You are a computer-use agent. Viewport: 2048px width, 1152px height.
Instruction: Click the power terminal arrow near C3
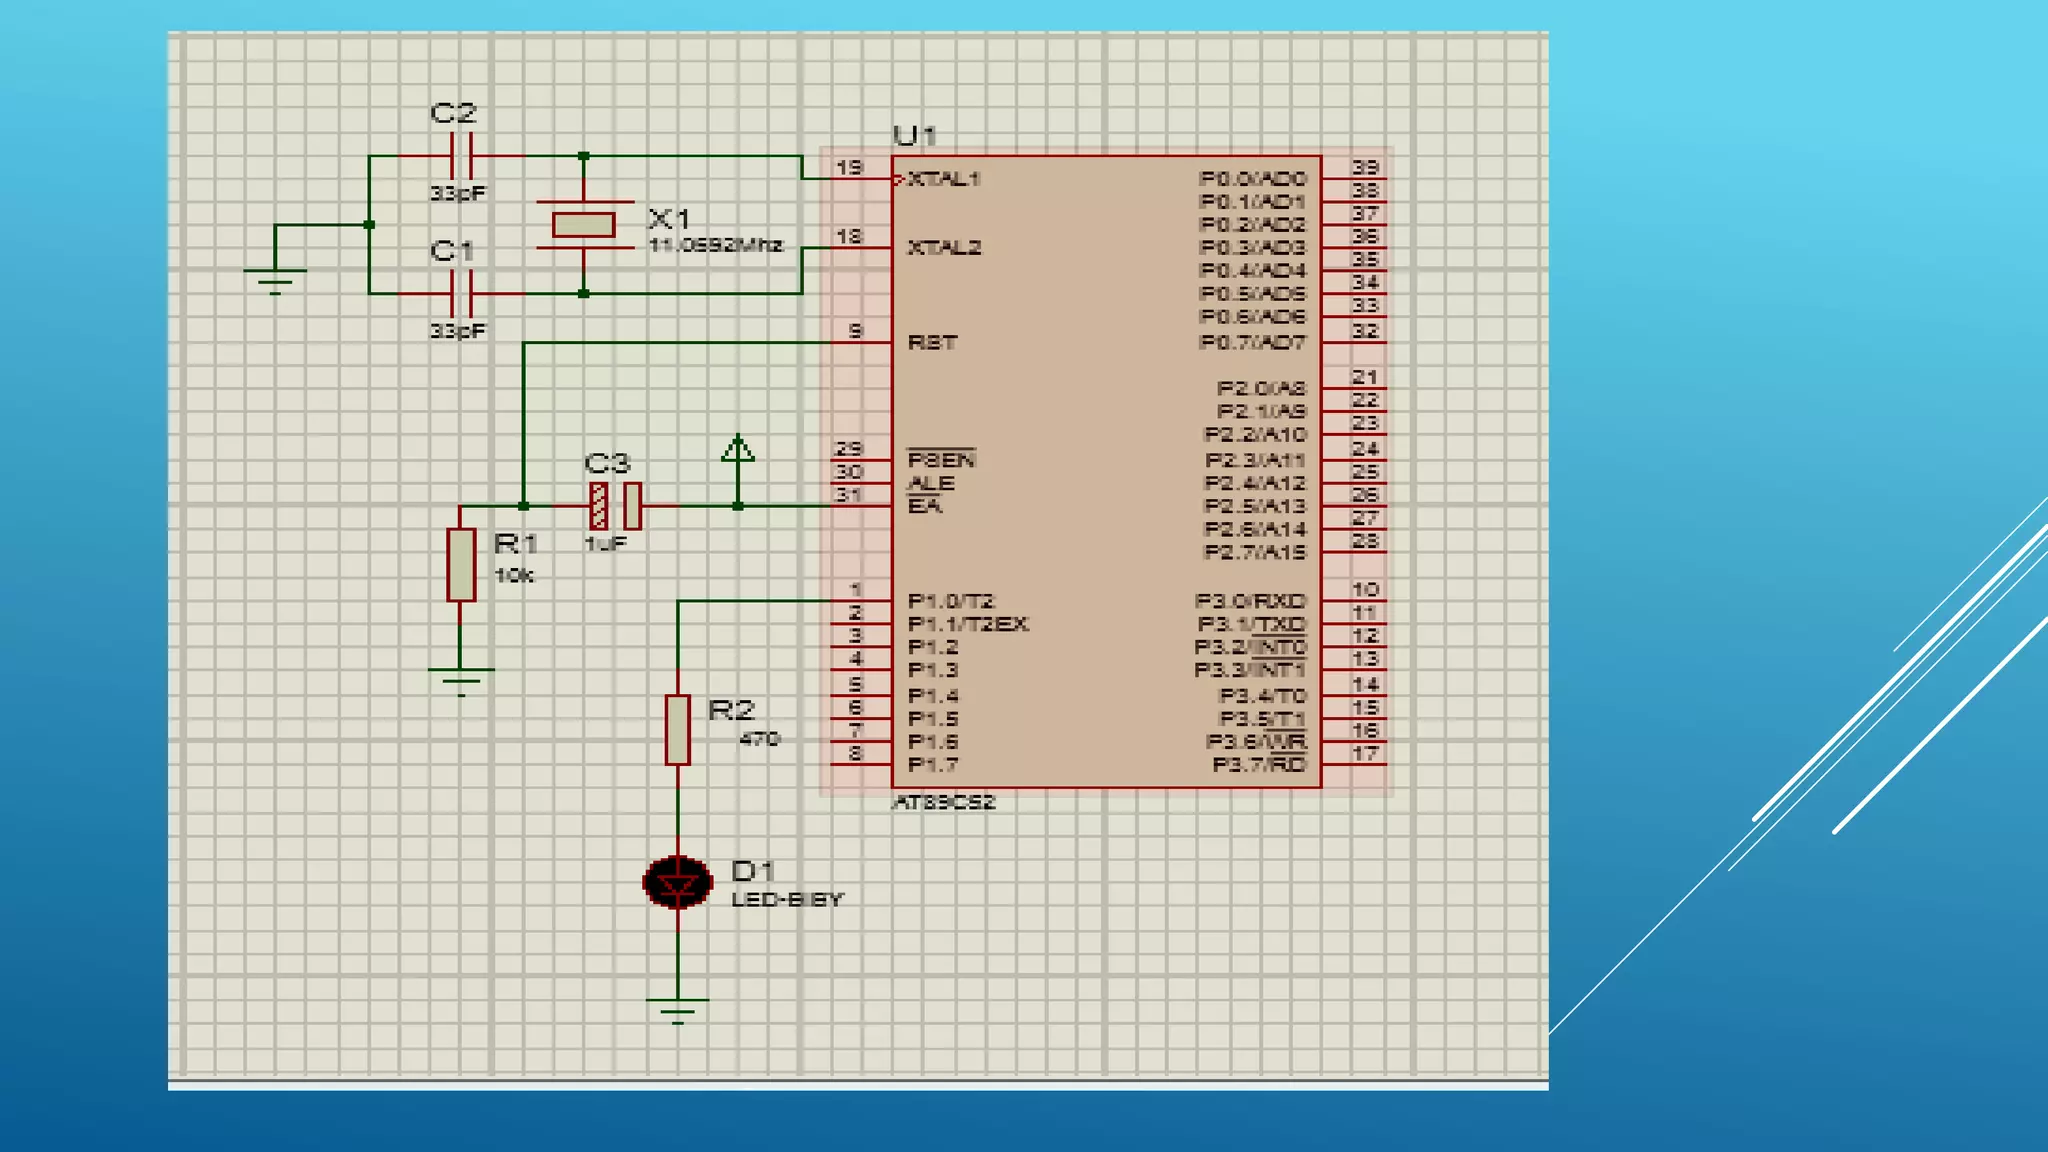(738, 450)
